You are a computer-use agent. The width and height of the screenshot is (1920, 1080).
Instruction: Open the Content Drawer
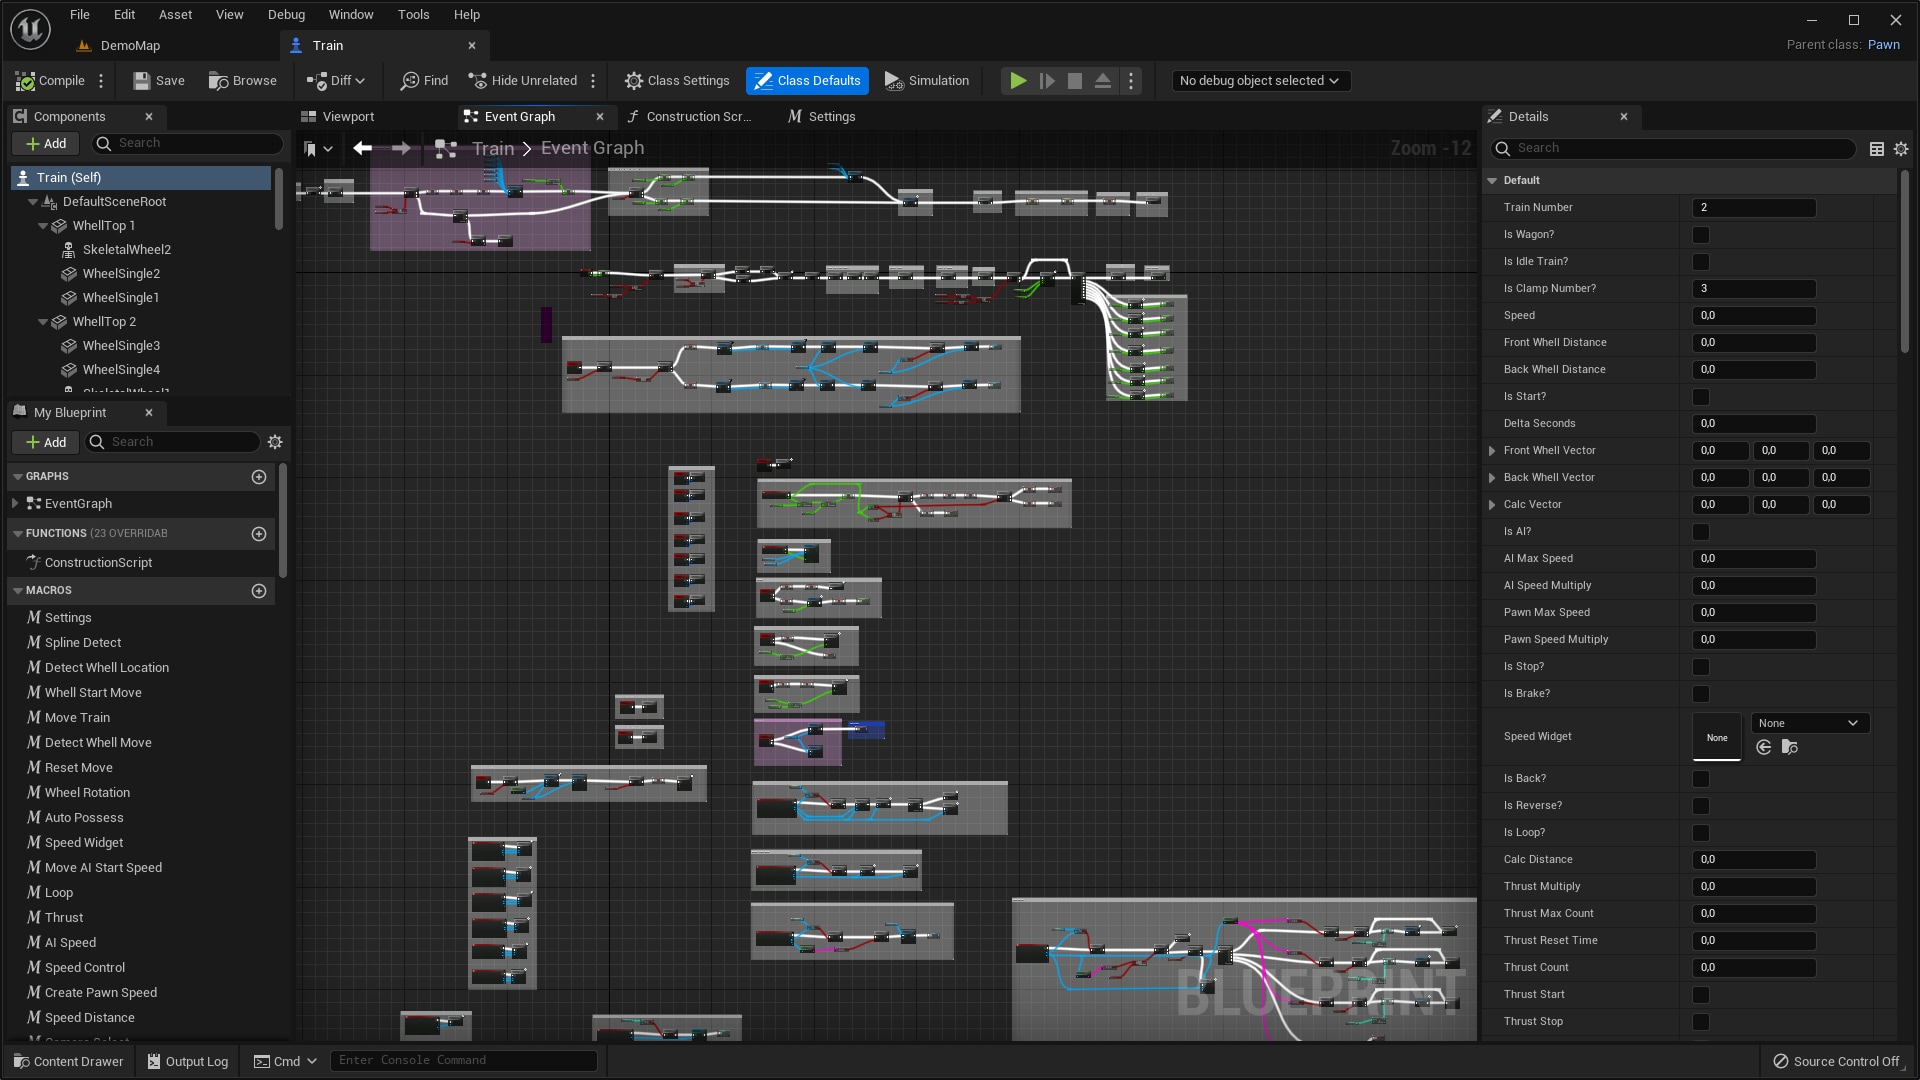68,1061
